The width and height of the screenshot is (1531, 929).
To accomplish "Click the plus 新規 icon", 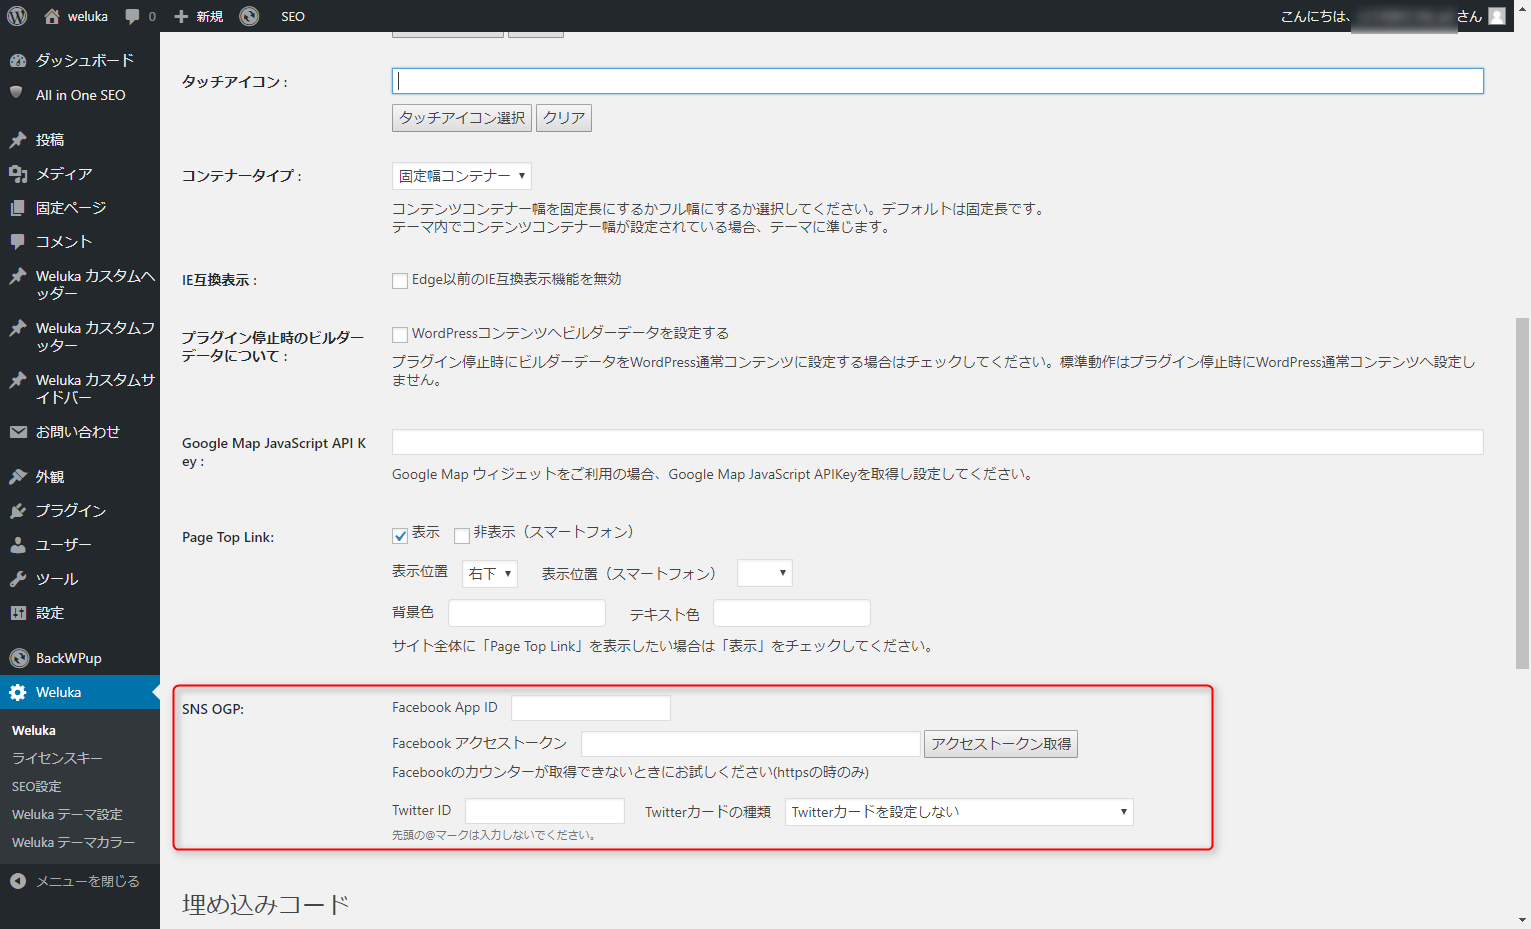I will [x=181, y=16].
